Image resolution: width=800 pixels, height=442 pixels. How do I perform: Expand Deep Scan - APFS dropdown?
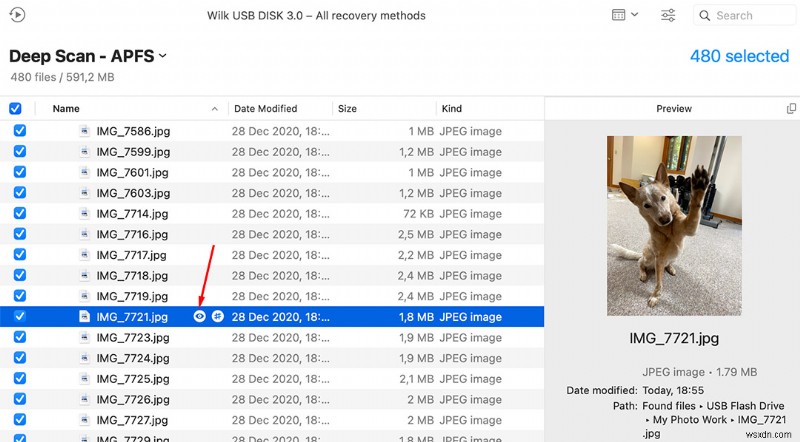pyautogui.click(x=163, y=56)
